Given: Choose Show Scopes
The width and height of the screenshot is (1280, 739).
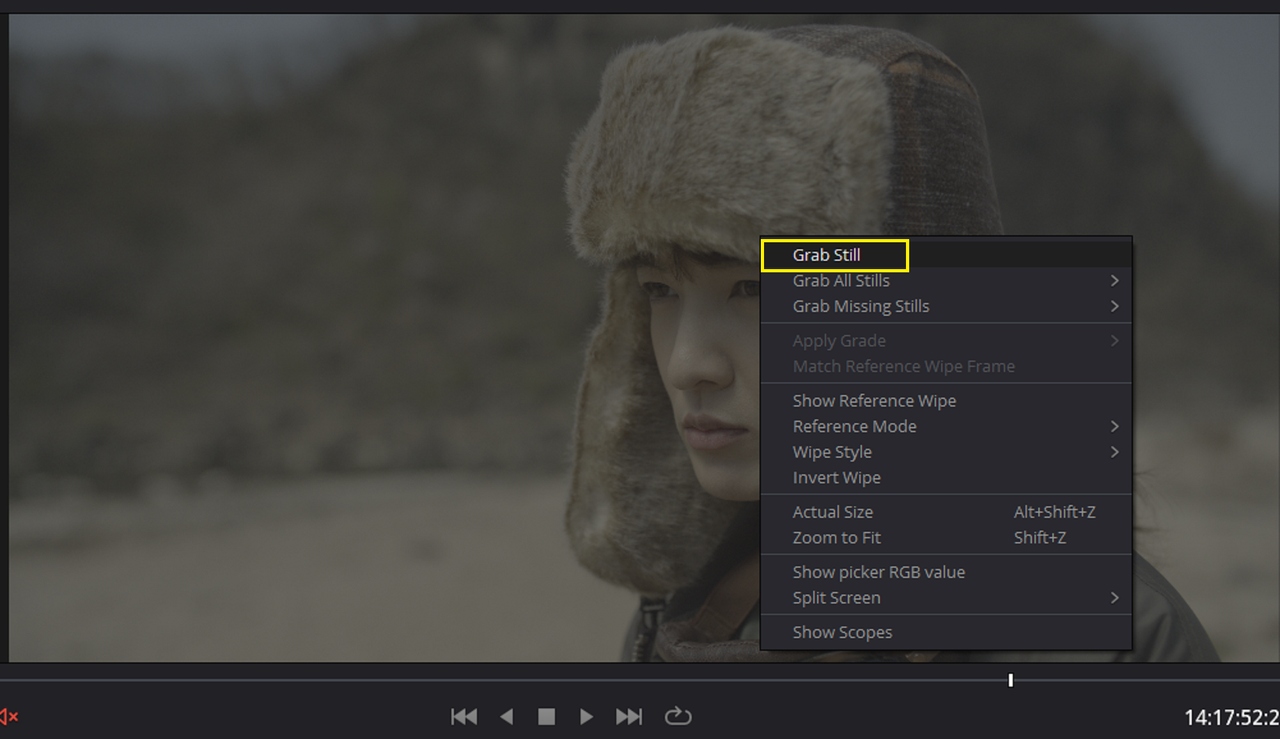Looking at the screenshot, I should 946,632.
